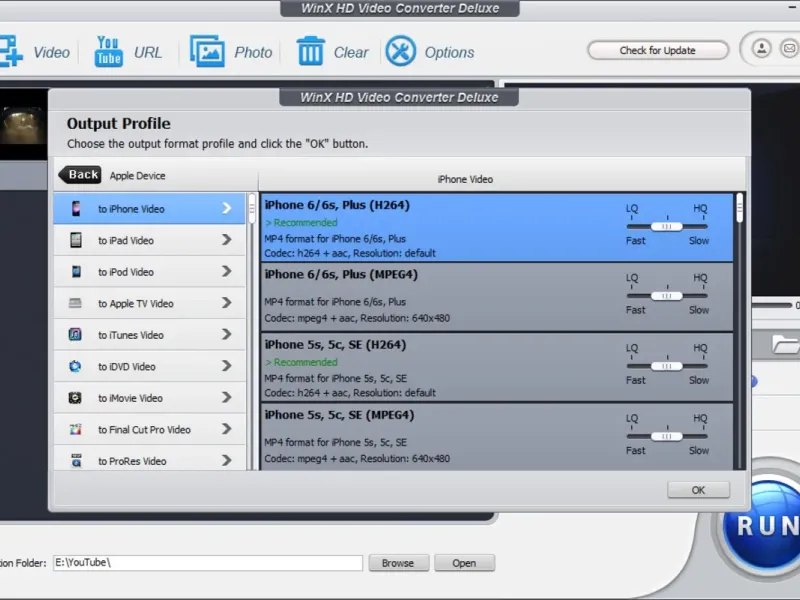Image resolution: width=800 pixels, height=600 pixels.
Task: Expand the to iPad Video arrow
Action: [x=227, y=240]
